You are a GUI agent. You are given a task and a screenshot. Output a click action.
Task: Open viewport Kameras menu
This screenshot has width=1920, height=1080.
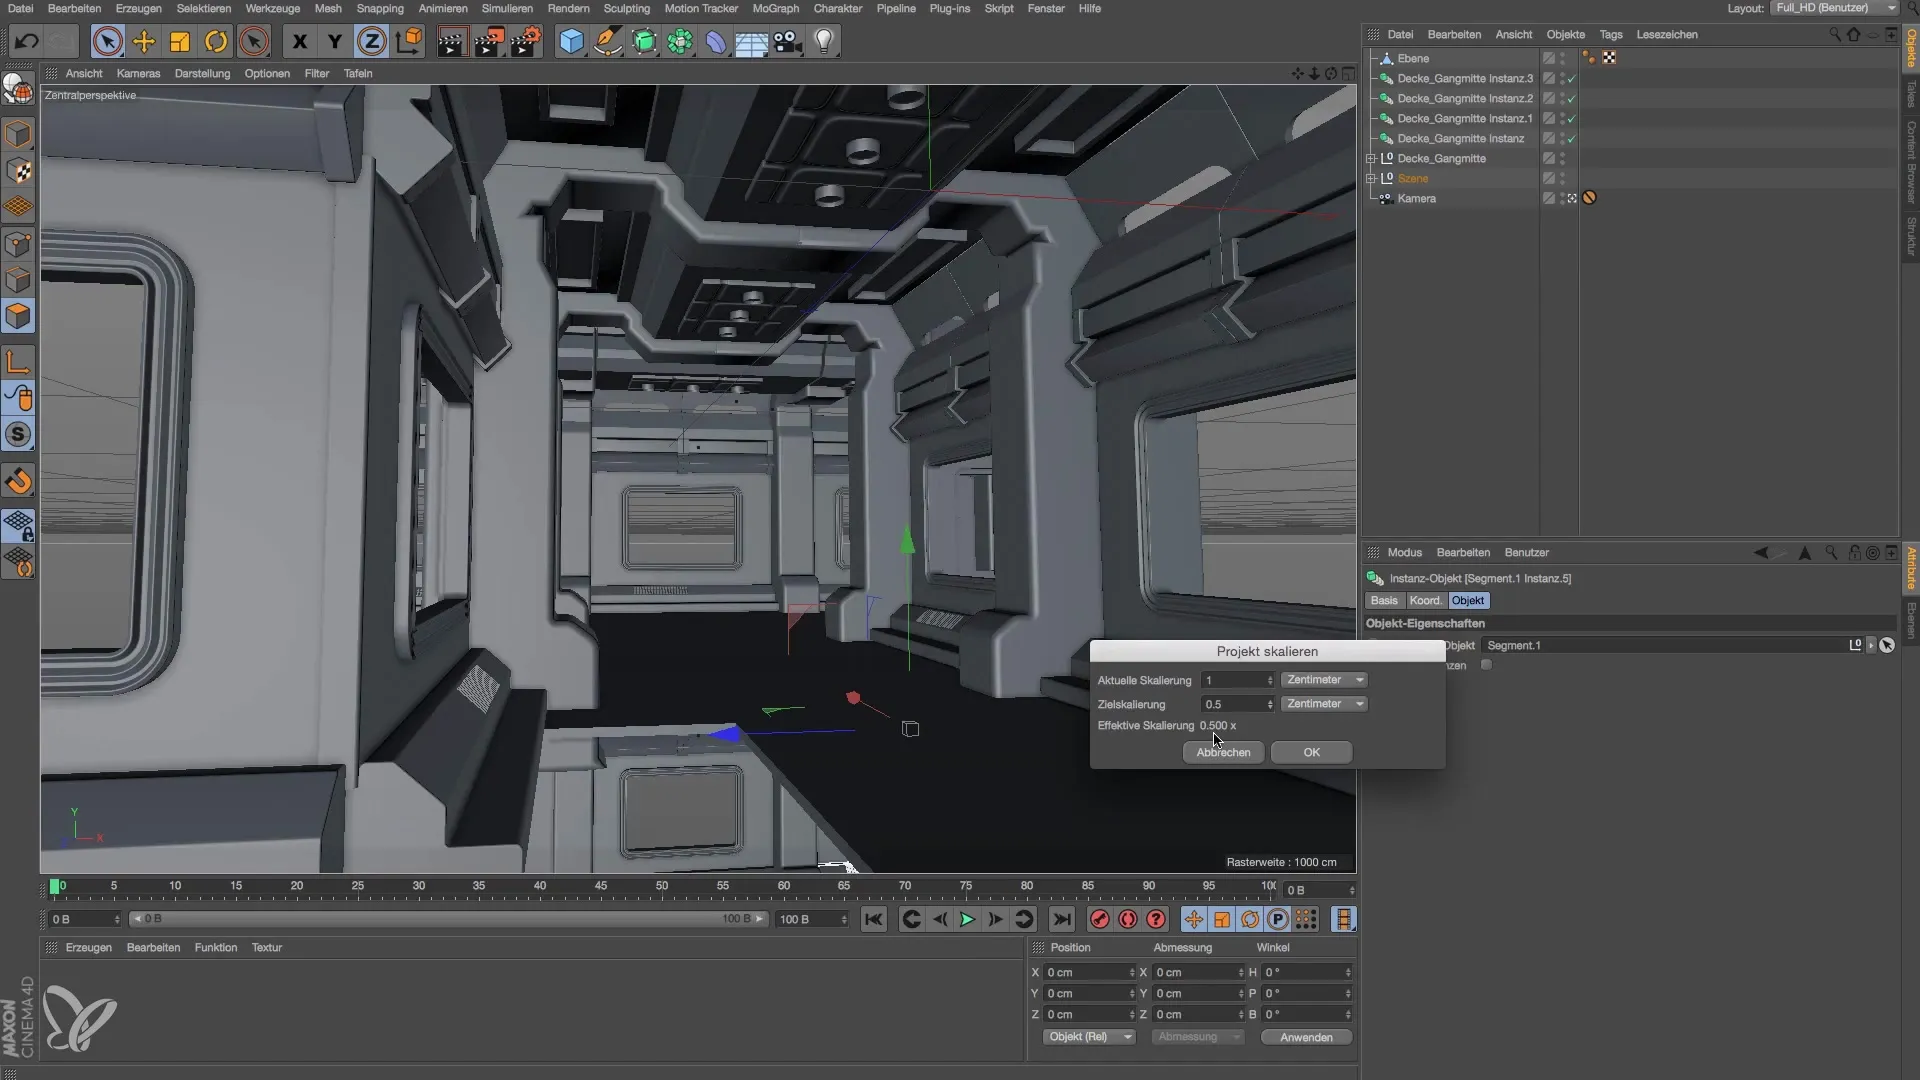138,73
